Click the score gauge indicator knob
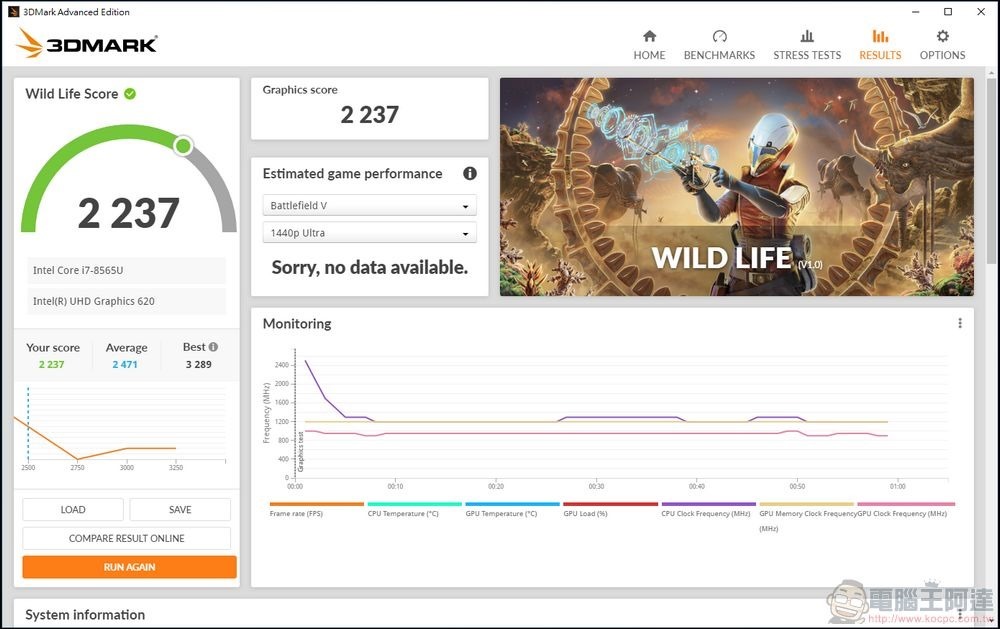 coord(183,146)
